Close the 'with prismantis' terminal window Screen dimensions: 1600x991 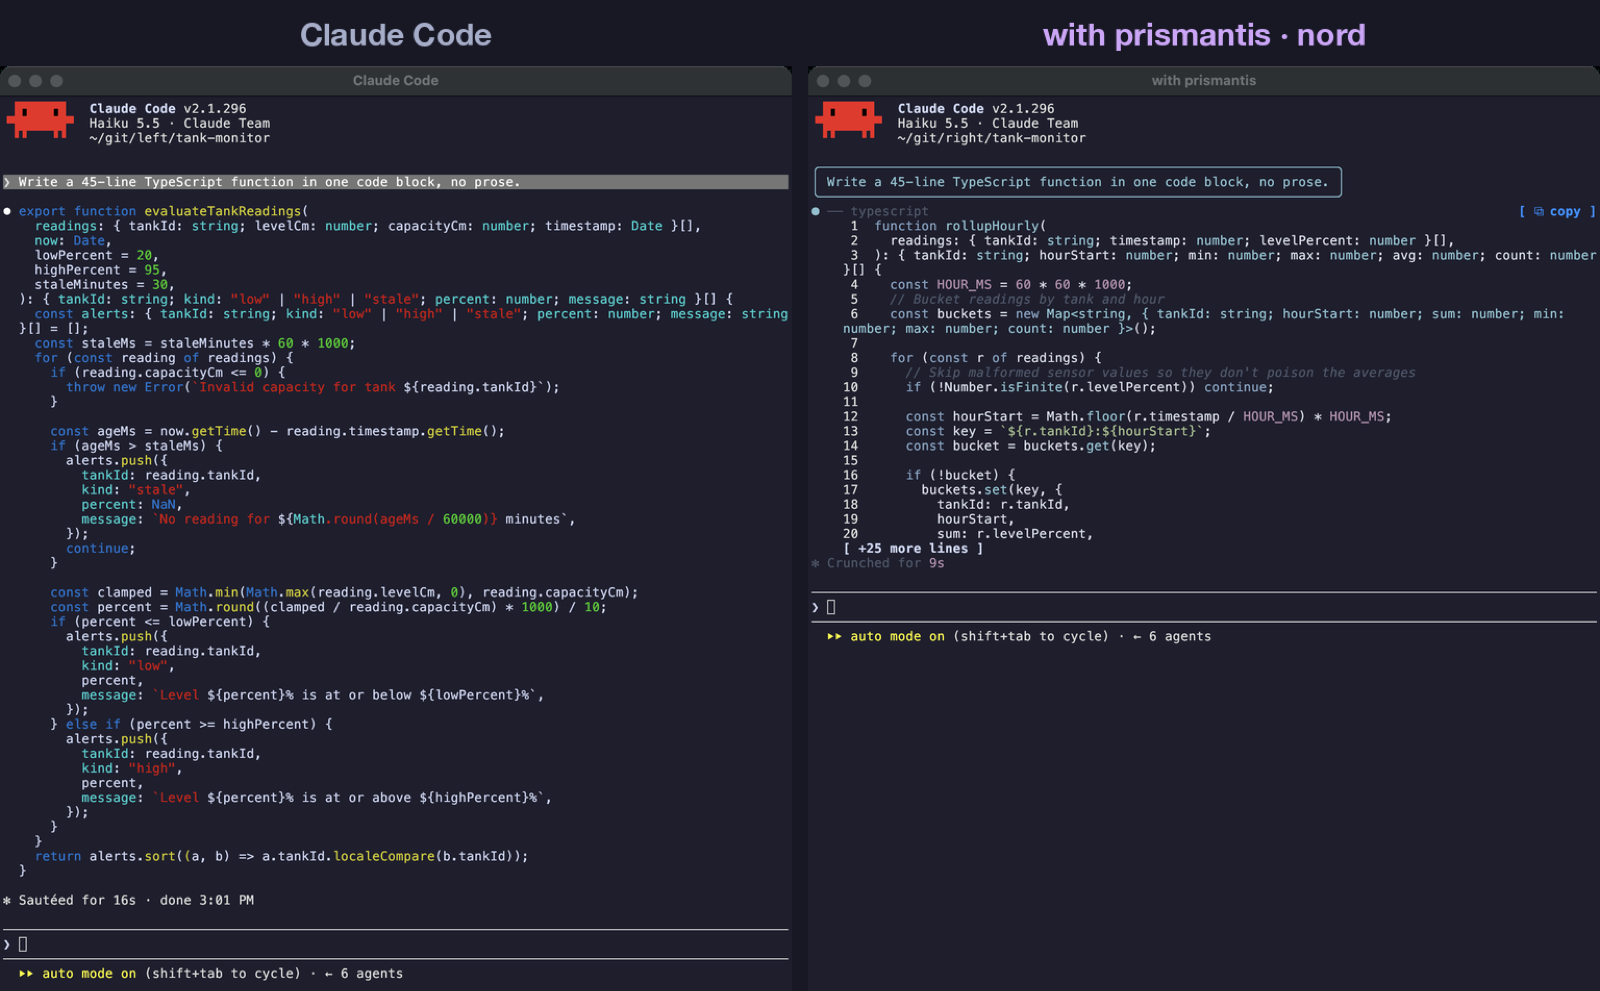(823, 81)
